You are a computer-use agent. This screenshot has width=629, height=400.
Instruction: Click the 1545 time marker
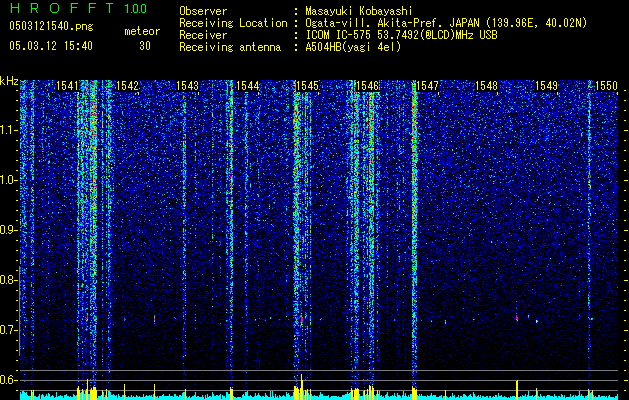tap(307, 86)
